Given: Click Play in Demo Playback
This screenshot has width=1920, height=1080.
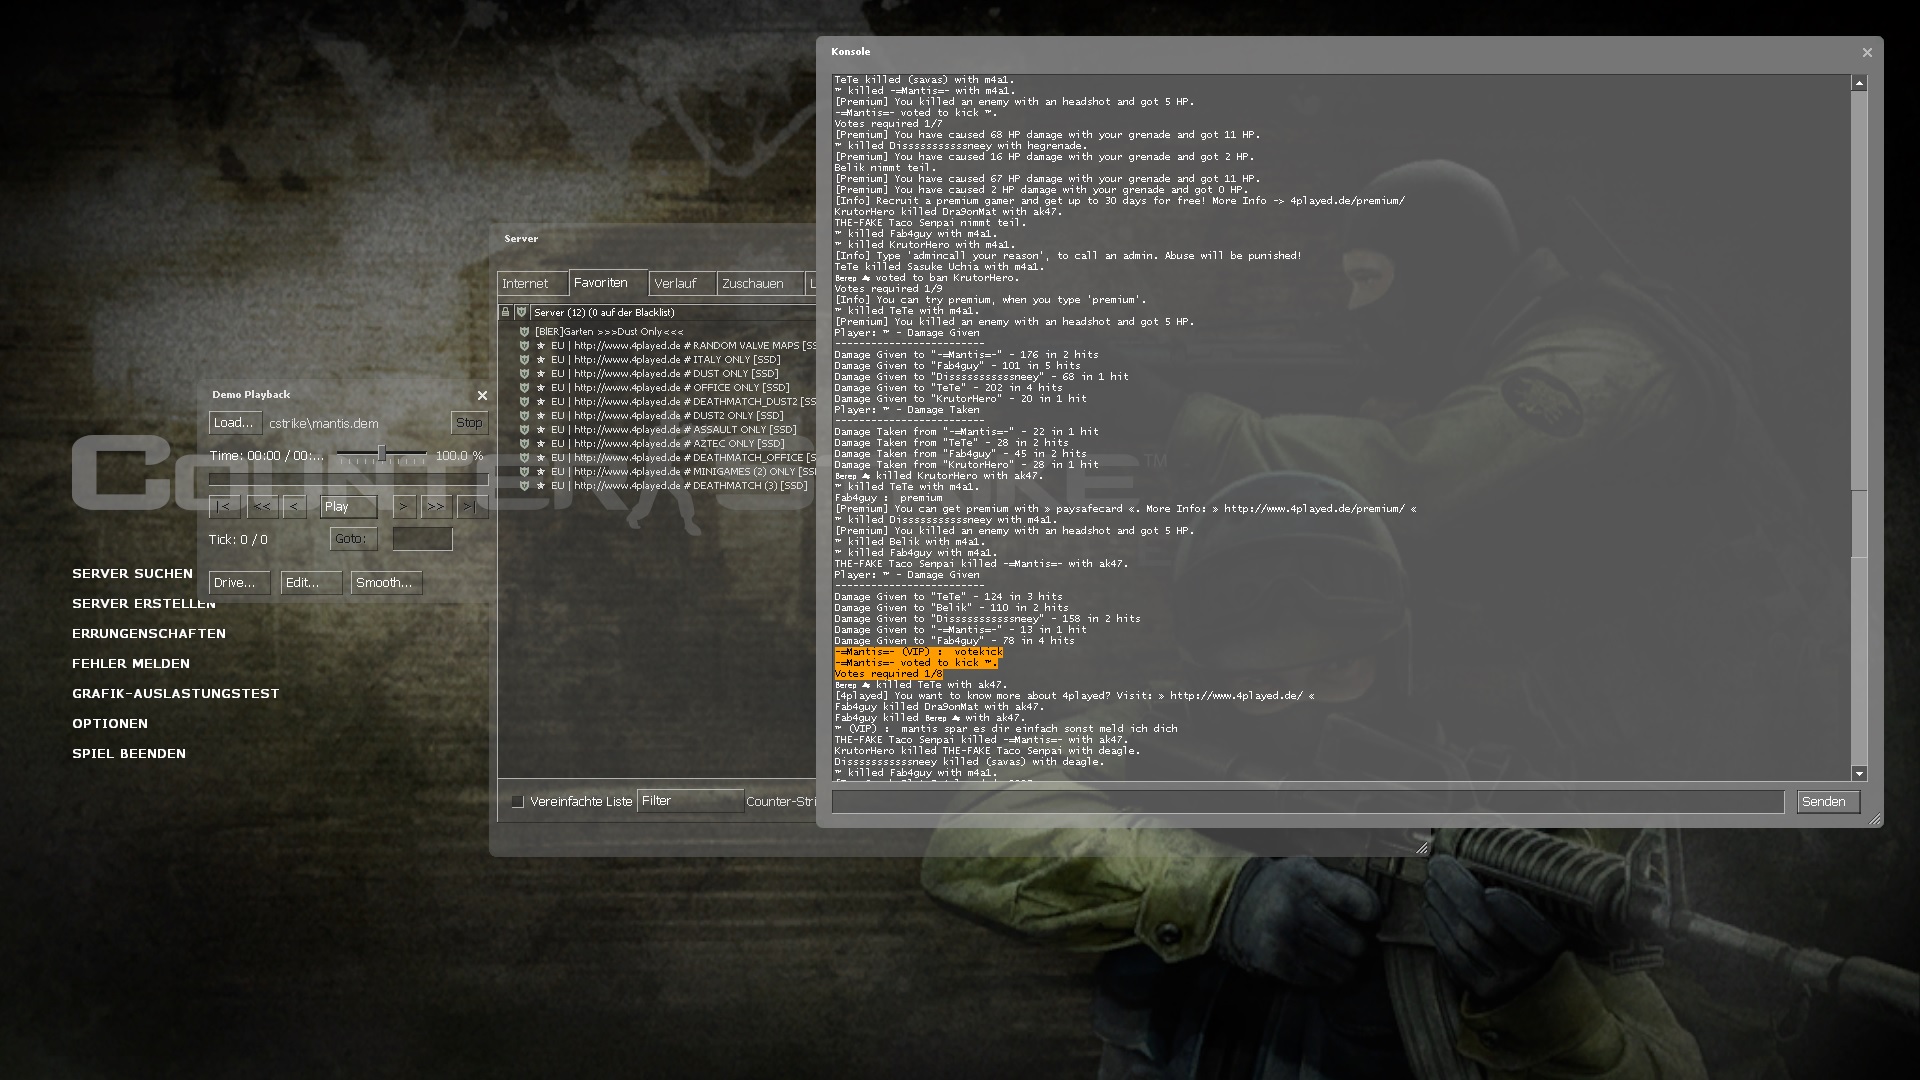Looking at the screenshot, I should tap(348, 507).
